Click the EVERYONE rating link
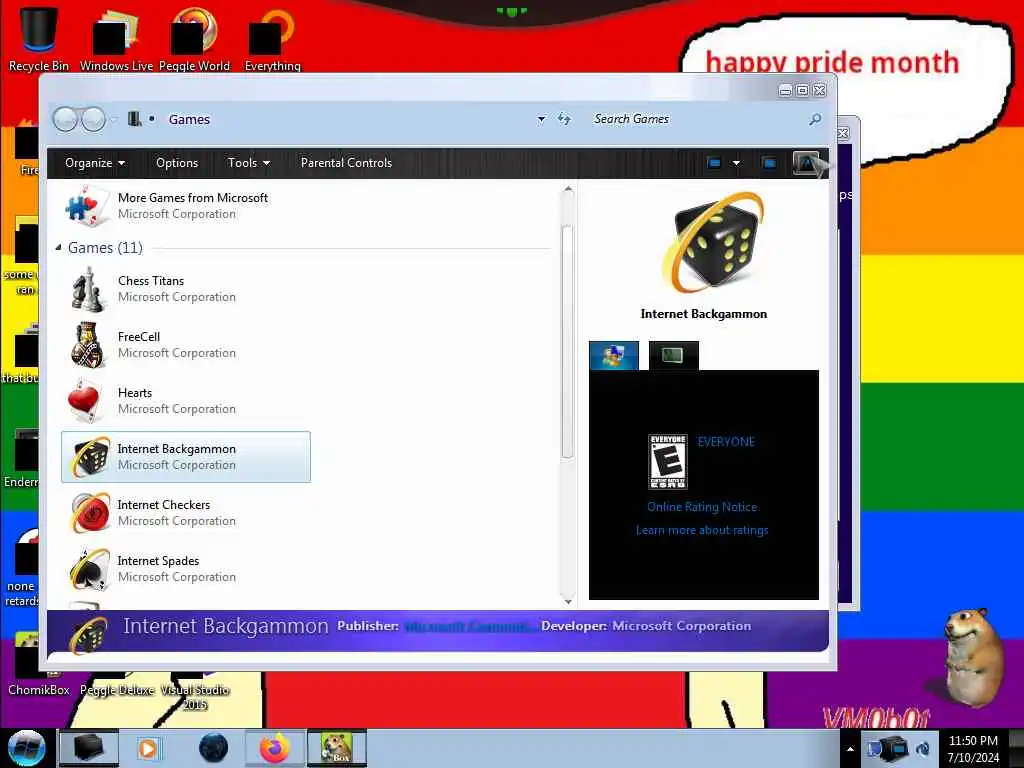The image size is (1024, 768). tap(726, 442)
